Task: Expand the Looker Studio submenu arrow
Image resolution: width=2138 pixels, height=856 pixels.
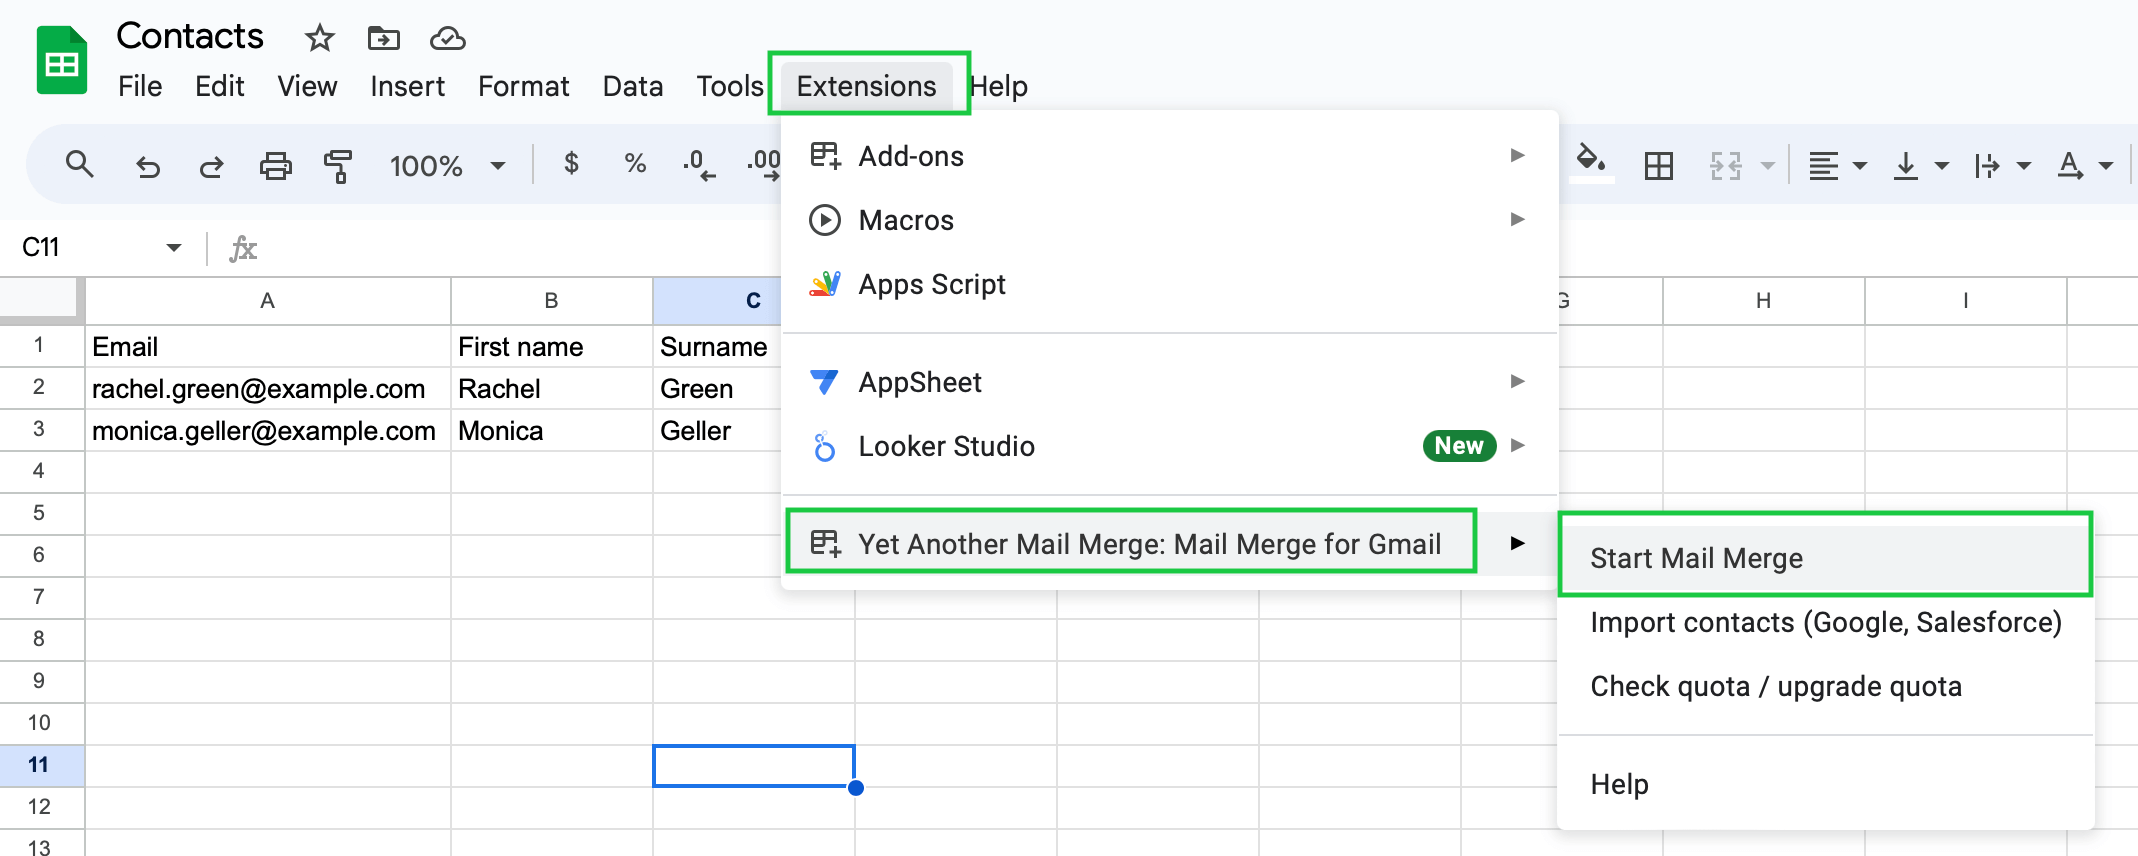Action: (1517, 445)
